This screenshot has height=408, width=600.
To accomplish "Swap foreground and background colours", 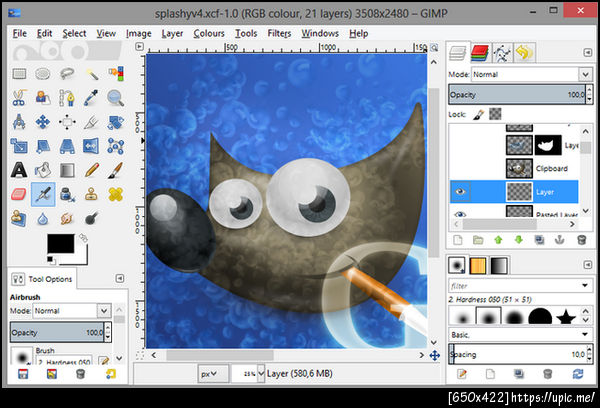I will pos(83,238).
